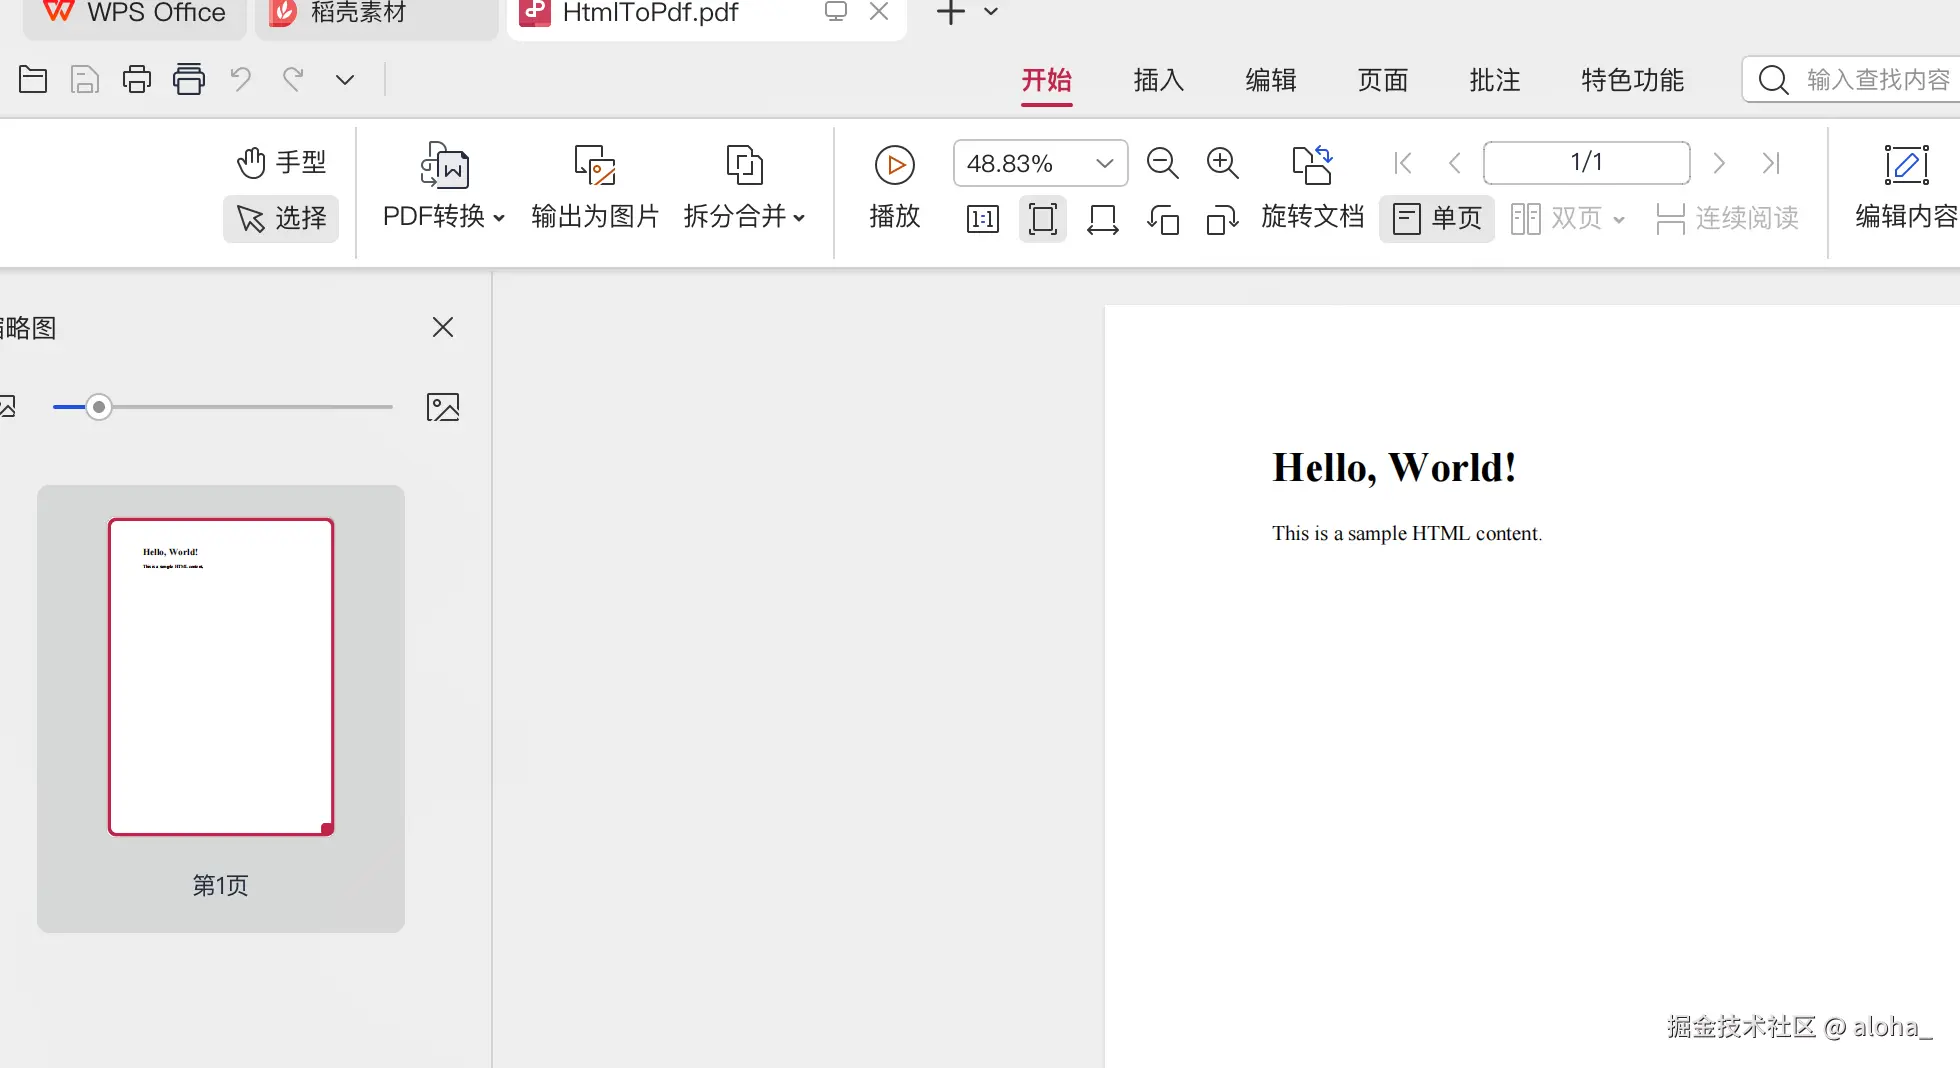Image resolution: width=1960 pixels, height=1068 pixels.
Task: Activate the 选择 selection tool
Action: (x=281, y=218)
